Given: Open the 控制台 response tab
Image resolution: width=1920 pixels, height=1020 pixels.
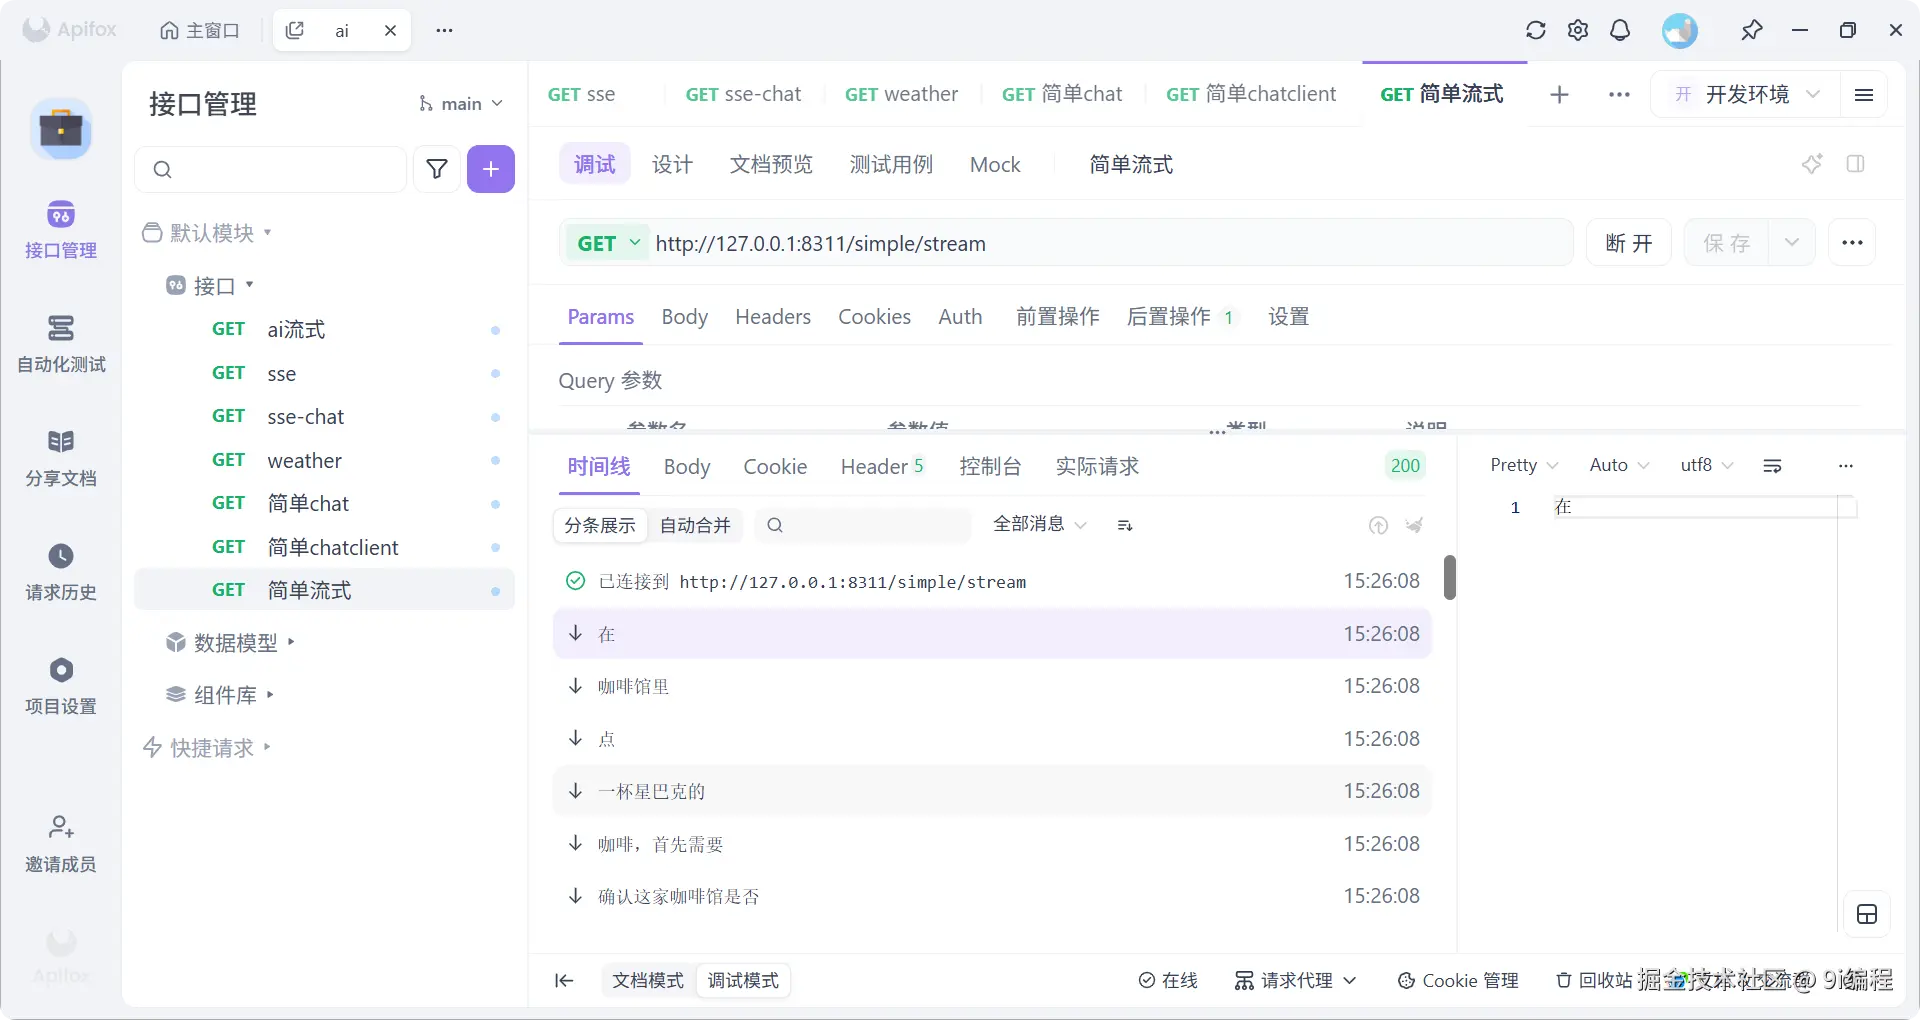Looking at the screenshot, I should click(x=990, y=467).
